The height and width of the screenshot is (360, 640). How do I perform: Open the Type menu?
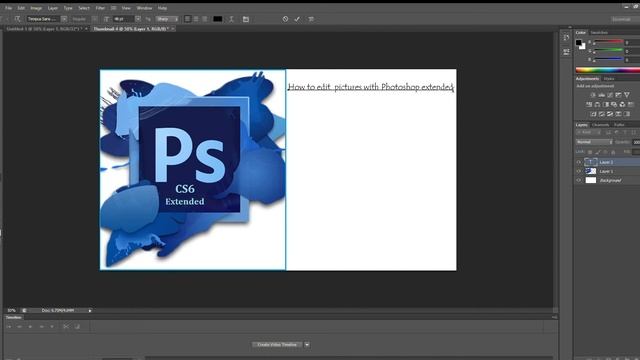click(68, 8)
